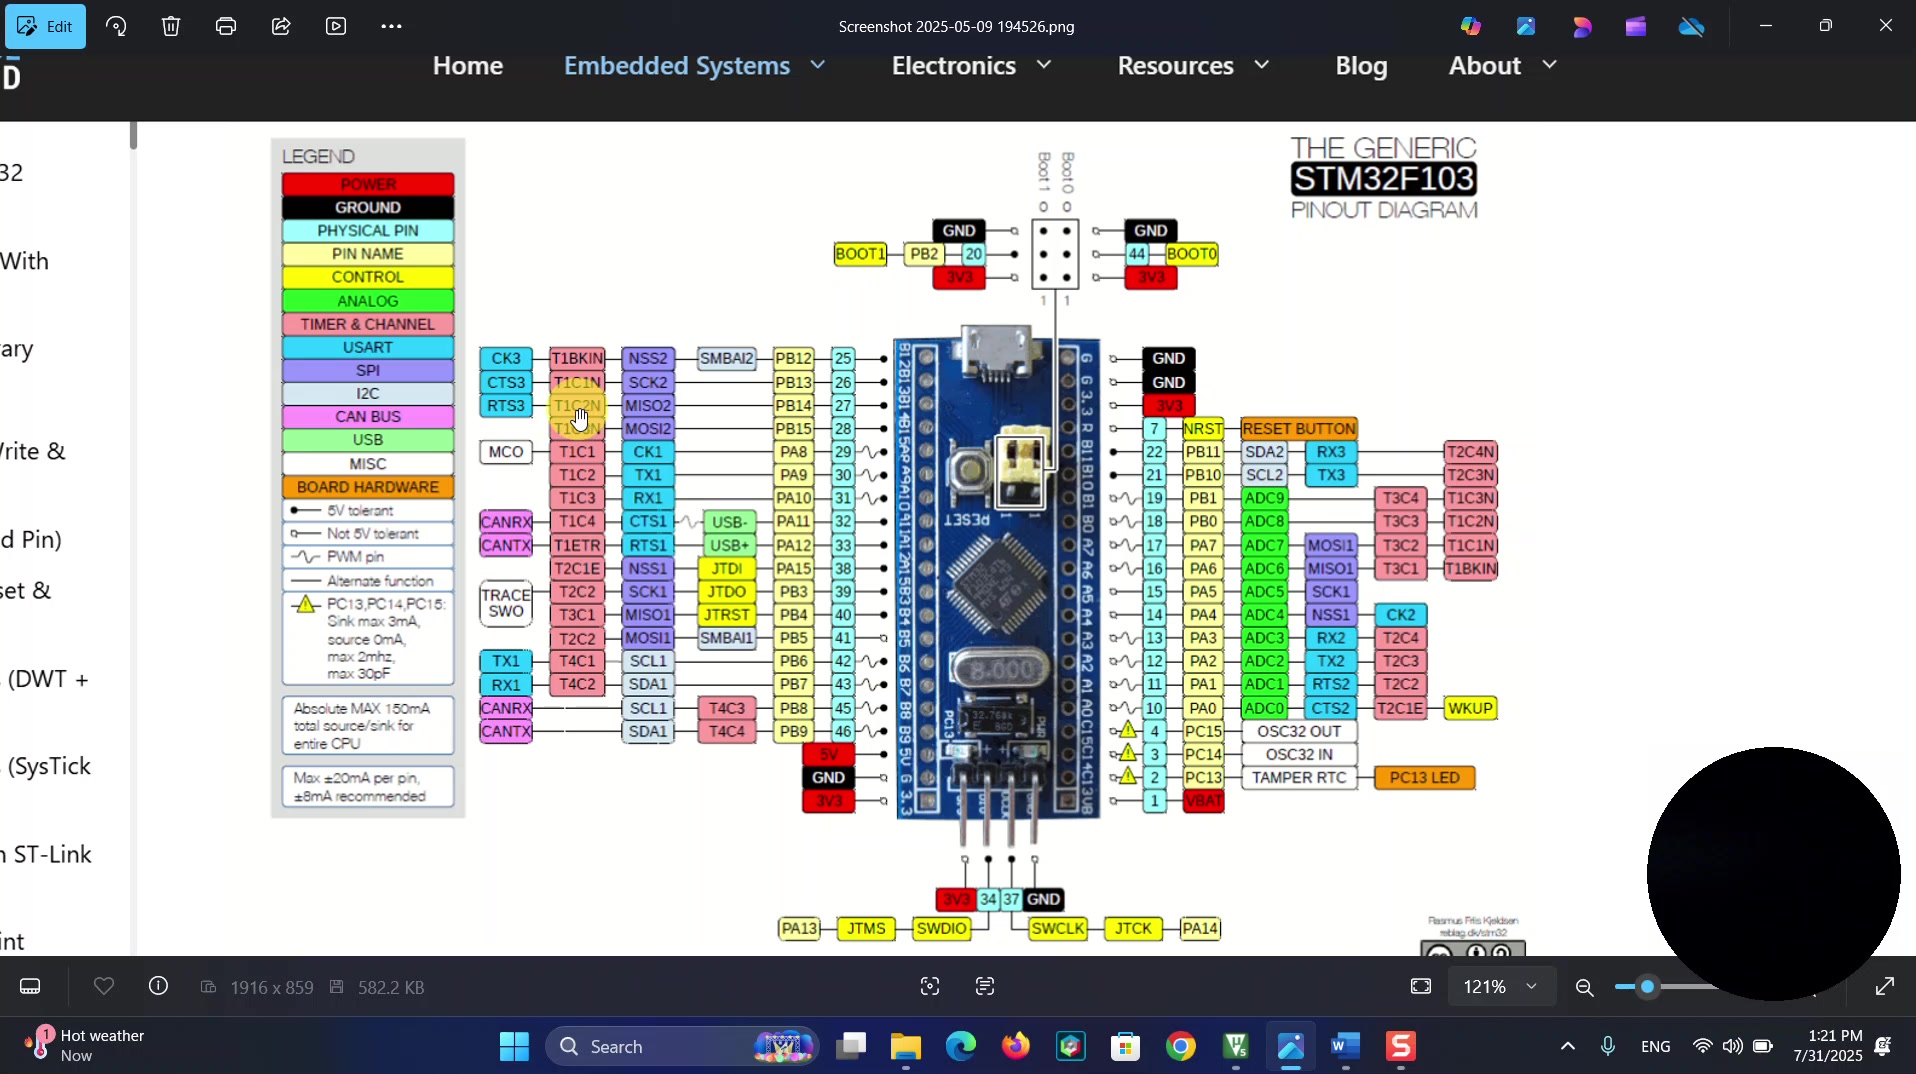This screenshot has width=1916, height=1074.
Task: Click the focus-frame icon in bottom bar
Action: pos(930,987)
